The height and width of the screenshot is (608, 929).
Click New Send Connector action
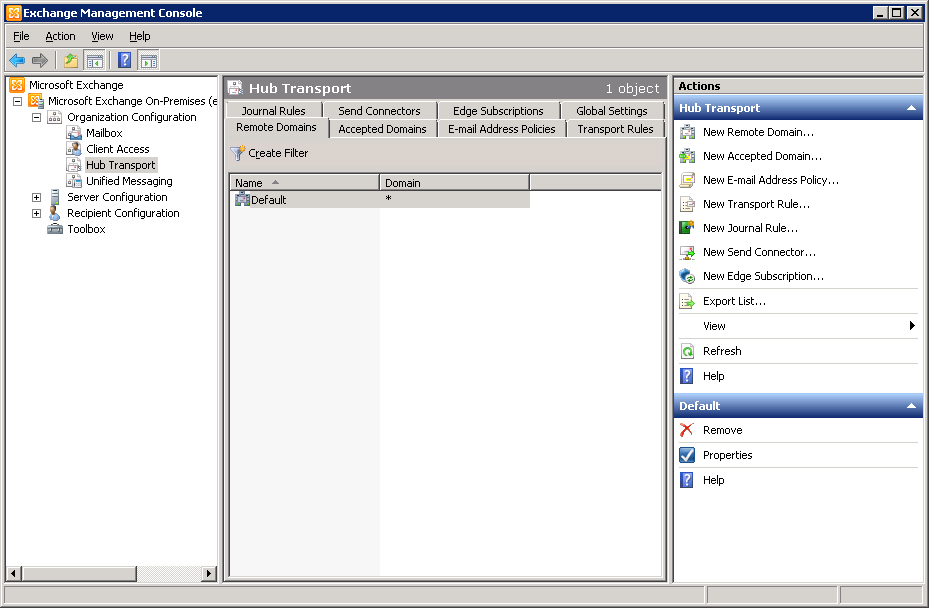pos(760,252)
